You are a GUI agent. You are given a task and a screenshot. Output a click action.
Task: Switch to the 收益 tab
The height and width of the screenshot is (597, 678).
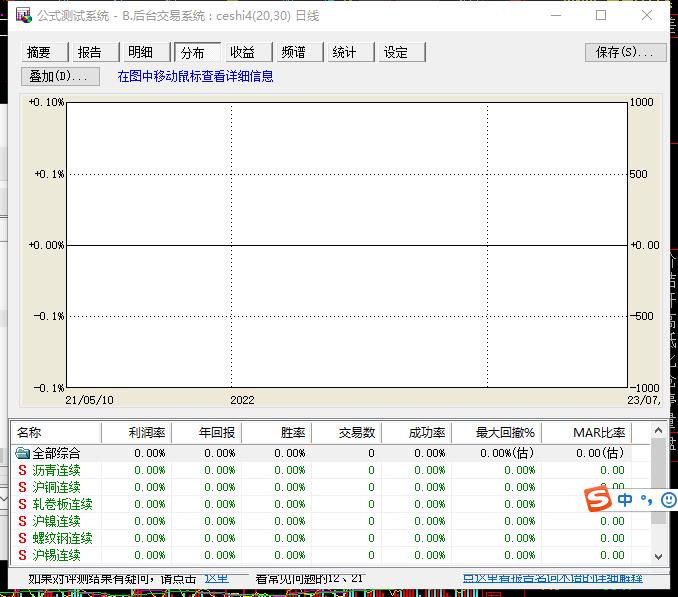click(x=249, y=52)
